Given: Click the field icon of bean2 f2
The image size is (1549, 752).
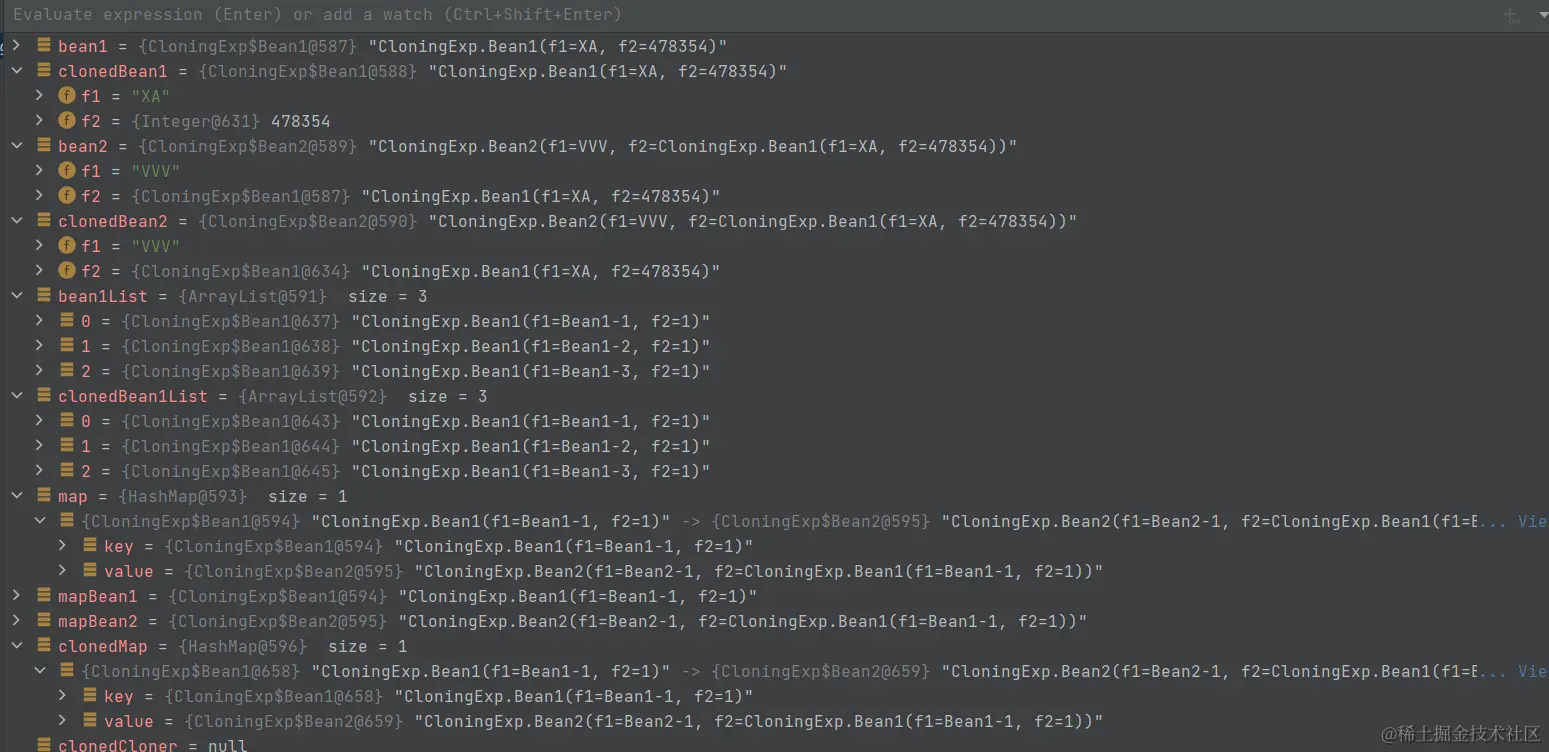Looking at the screenshot, I should click(67, 196).
